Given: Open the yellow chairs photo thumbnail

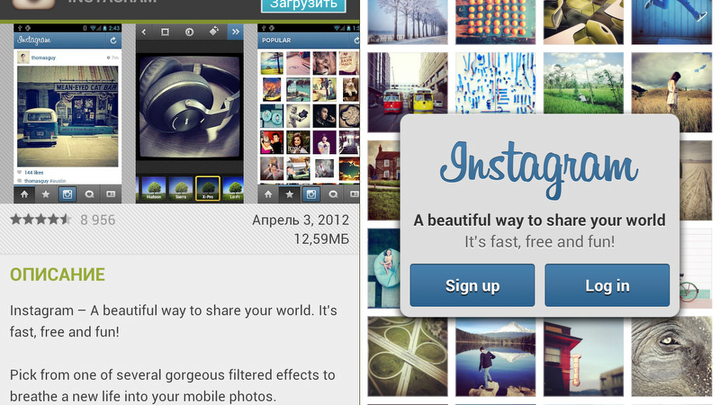Looking at the screenshot, I should pyautogui.click(x=584, y=22).
